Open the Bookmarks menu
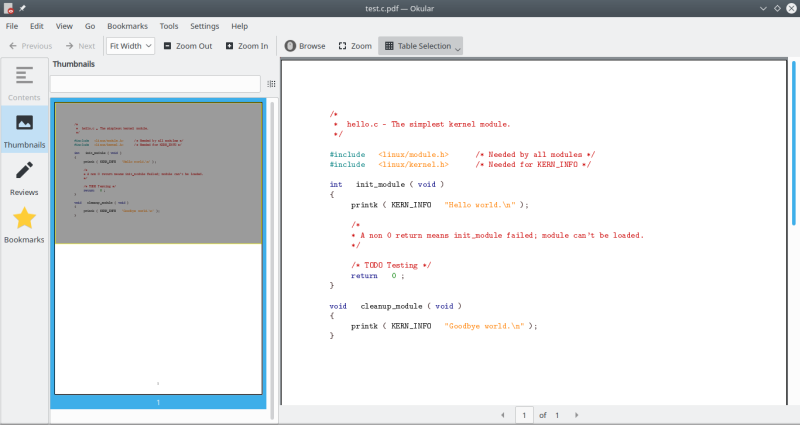Image resolution: width=800 pixels, height=425 pixels. (128, 25)
